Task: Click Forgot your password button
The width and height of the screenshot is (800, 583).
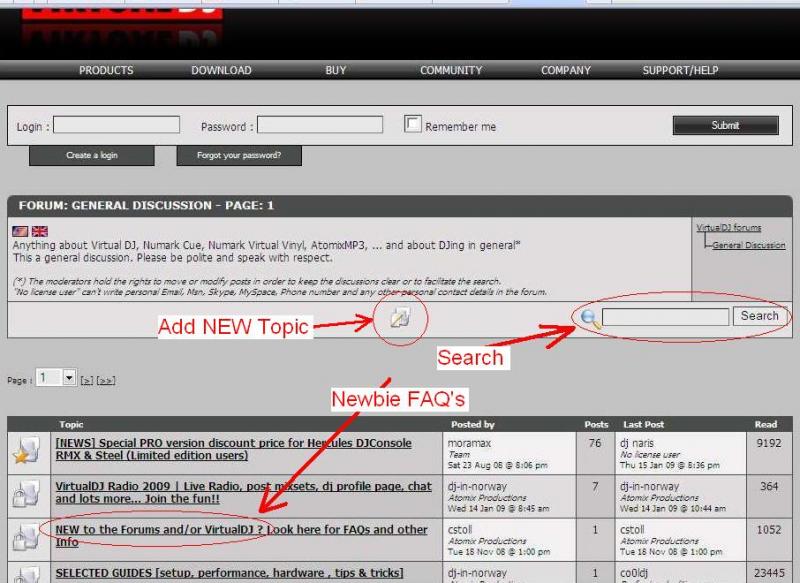Action: [239, 156]
